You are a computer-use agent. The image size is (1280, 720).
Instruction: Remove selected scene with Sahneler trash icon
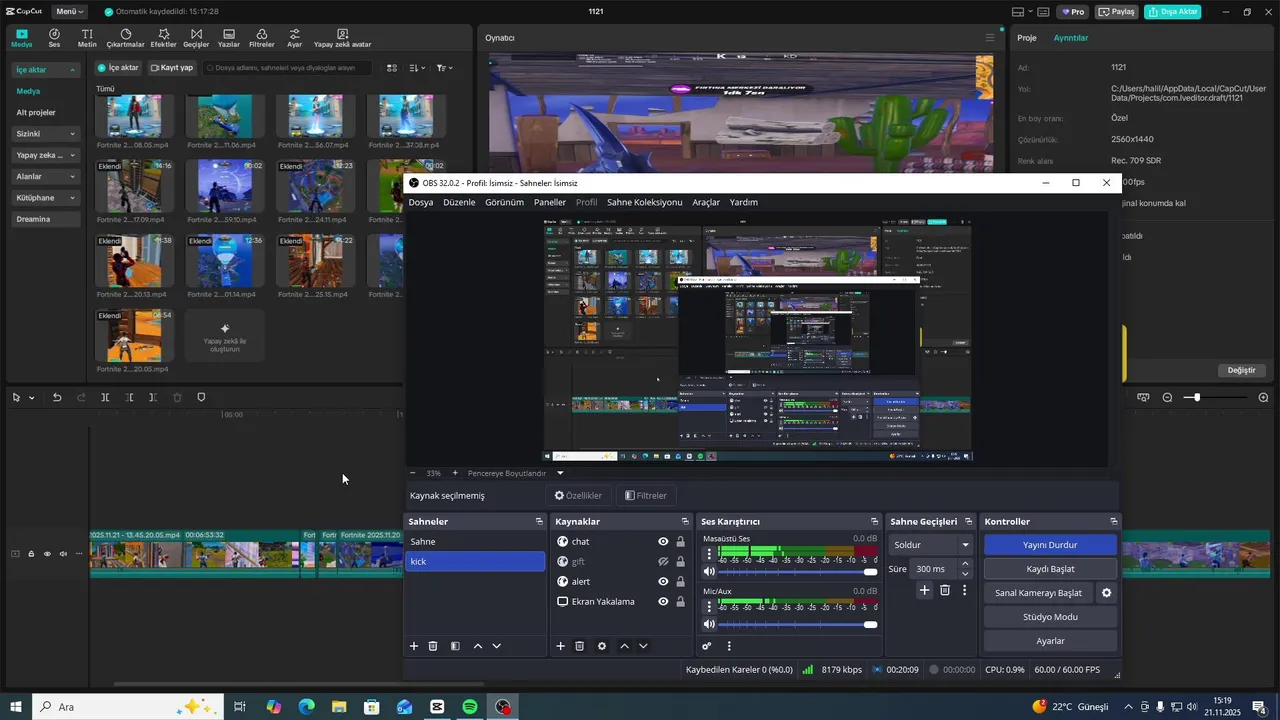coord(433,646)
